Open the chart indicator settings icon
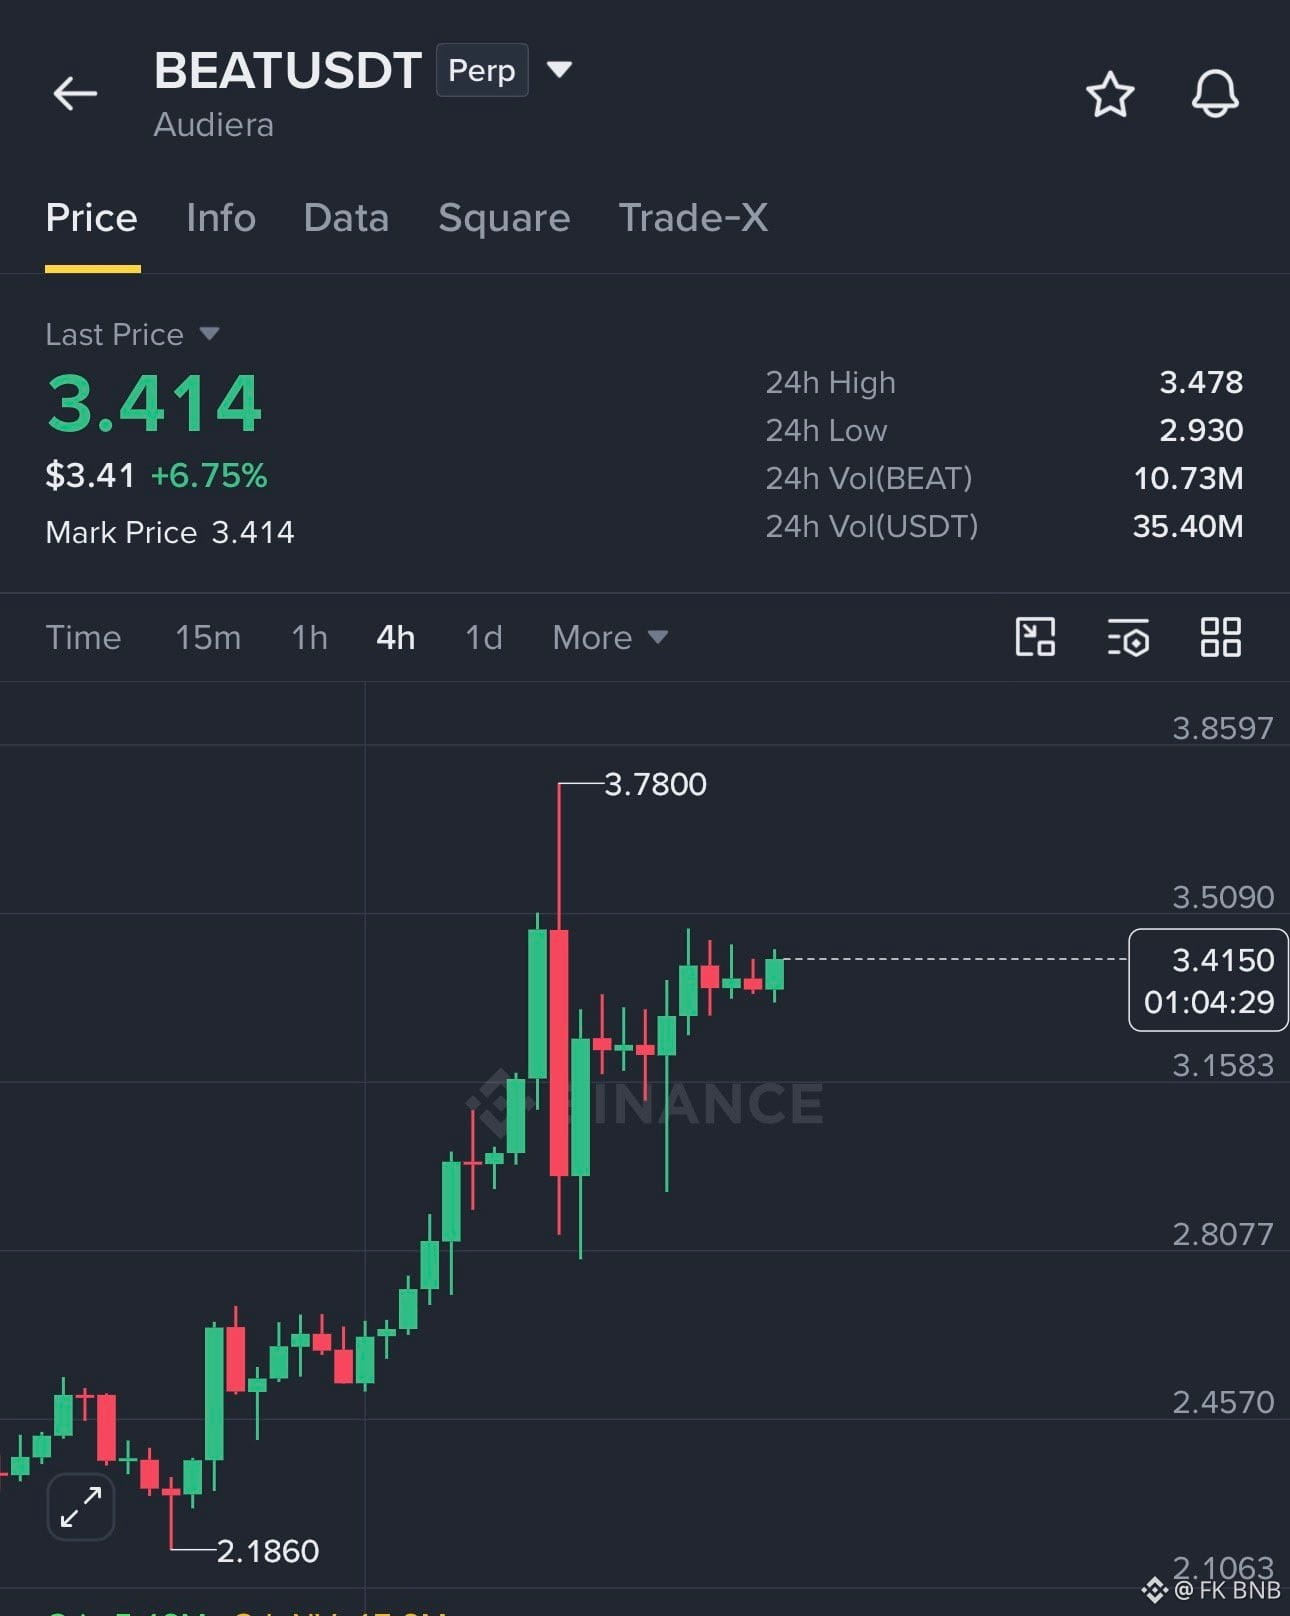1290x1616 pixels. pyautogui.click(x=1128, y=637)
